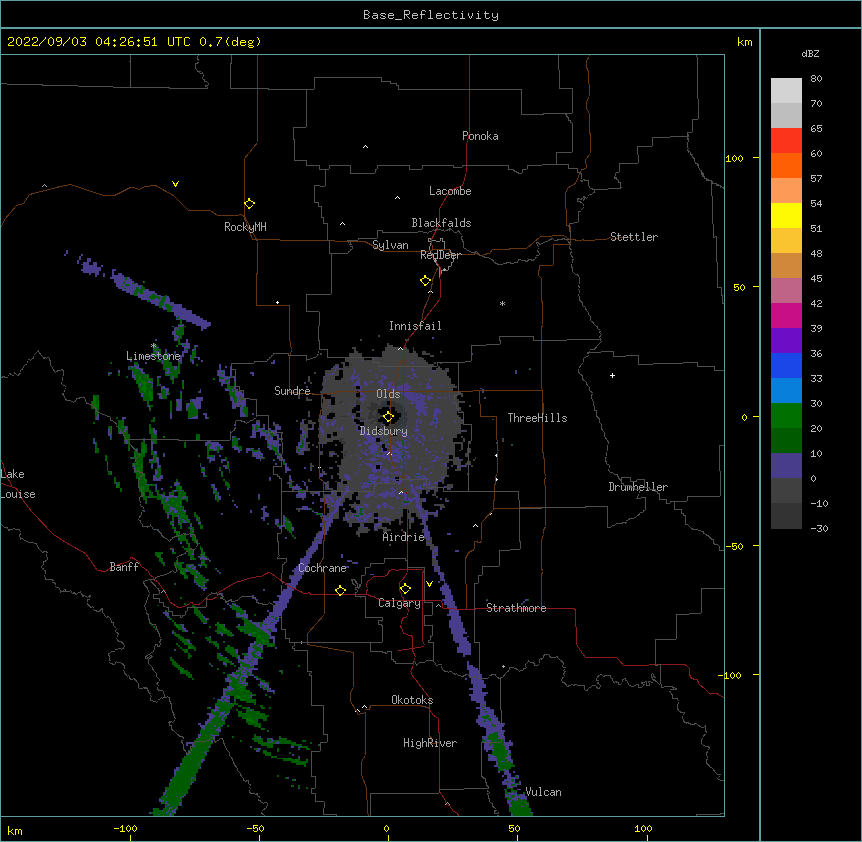The height and width of the screenshot is (842, 862).
Task: Click the Calgary city label
Action: (399, 603)
